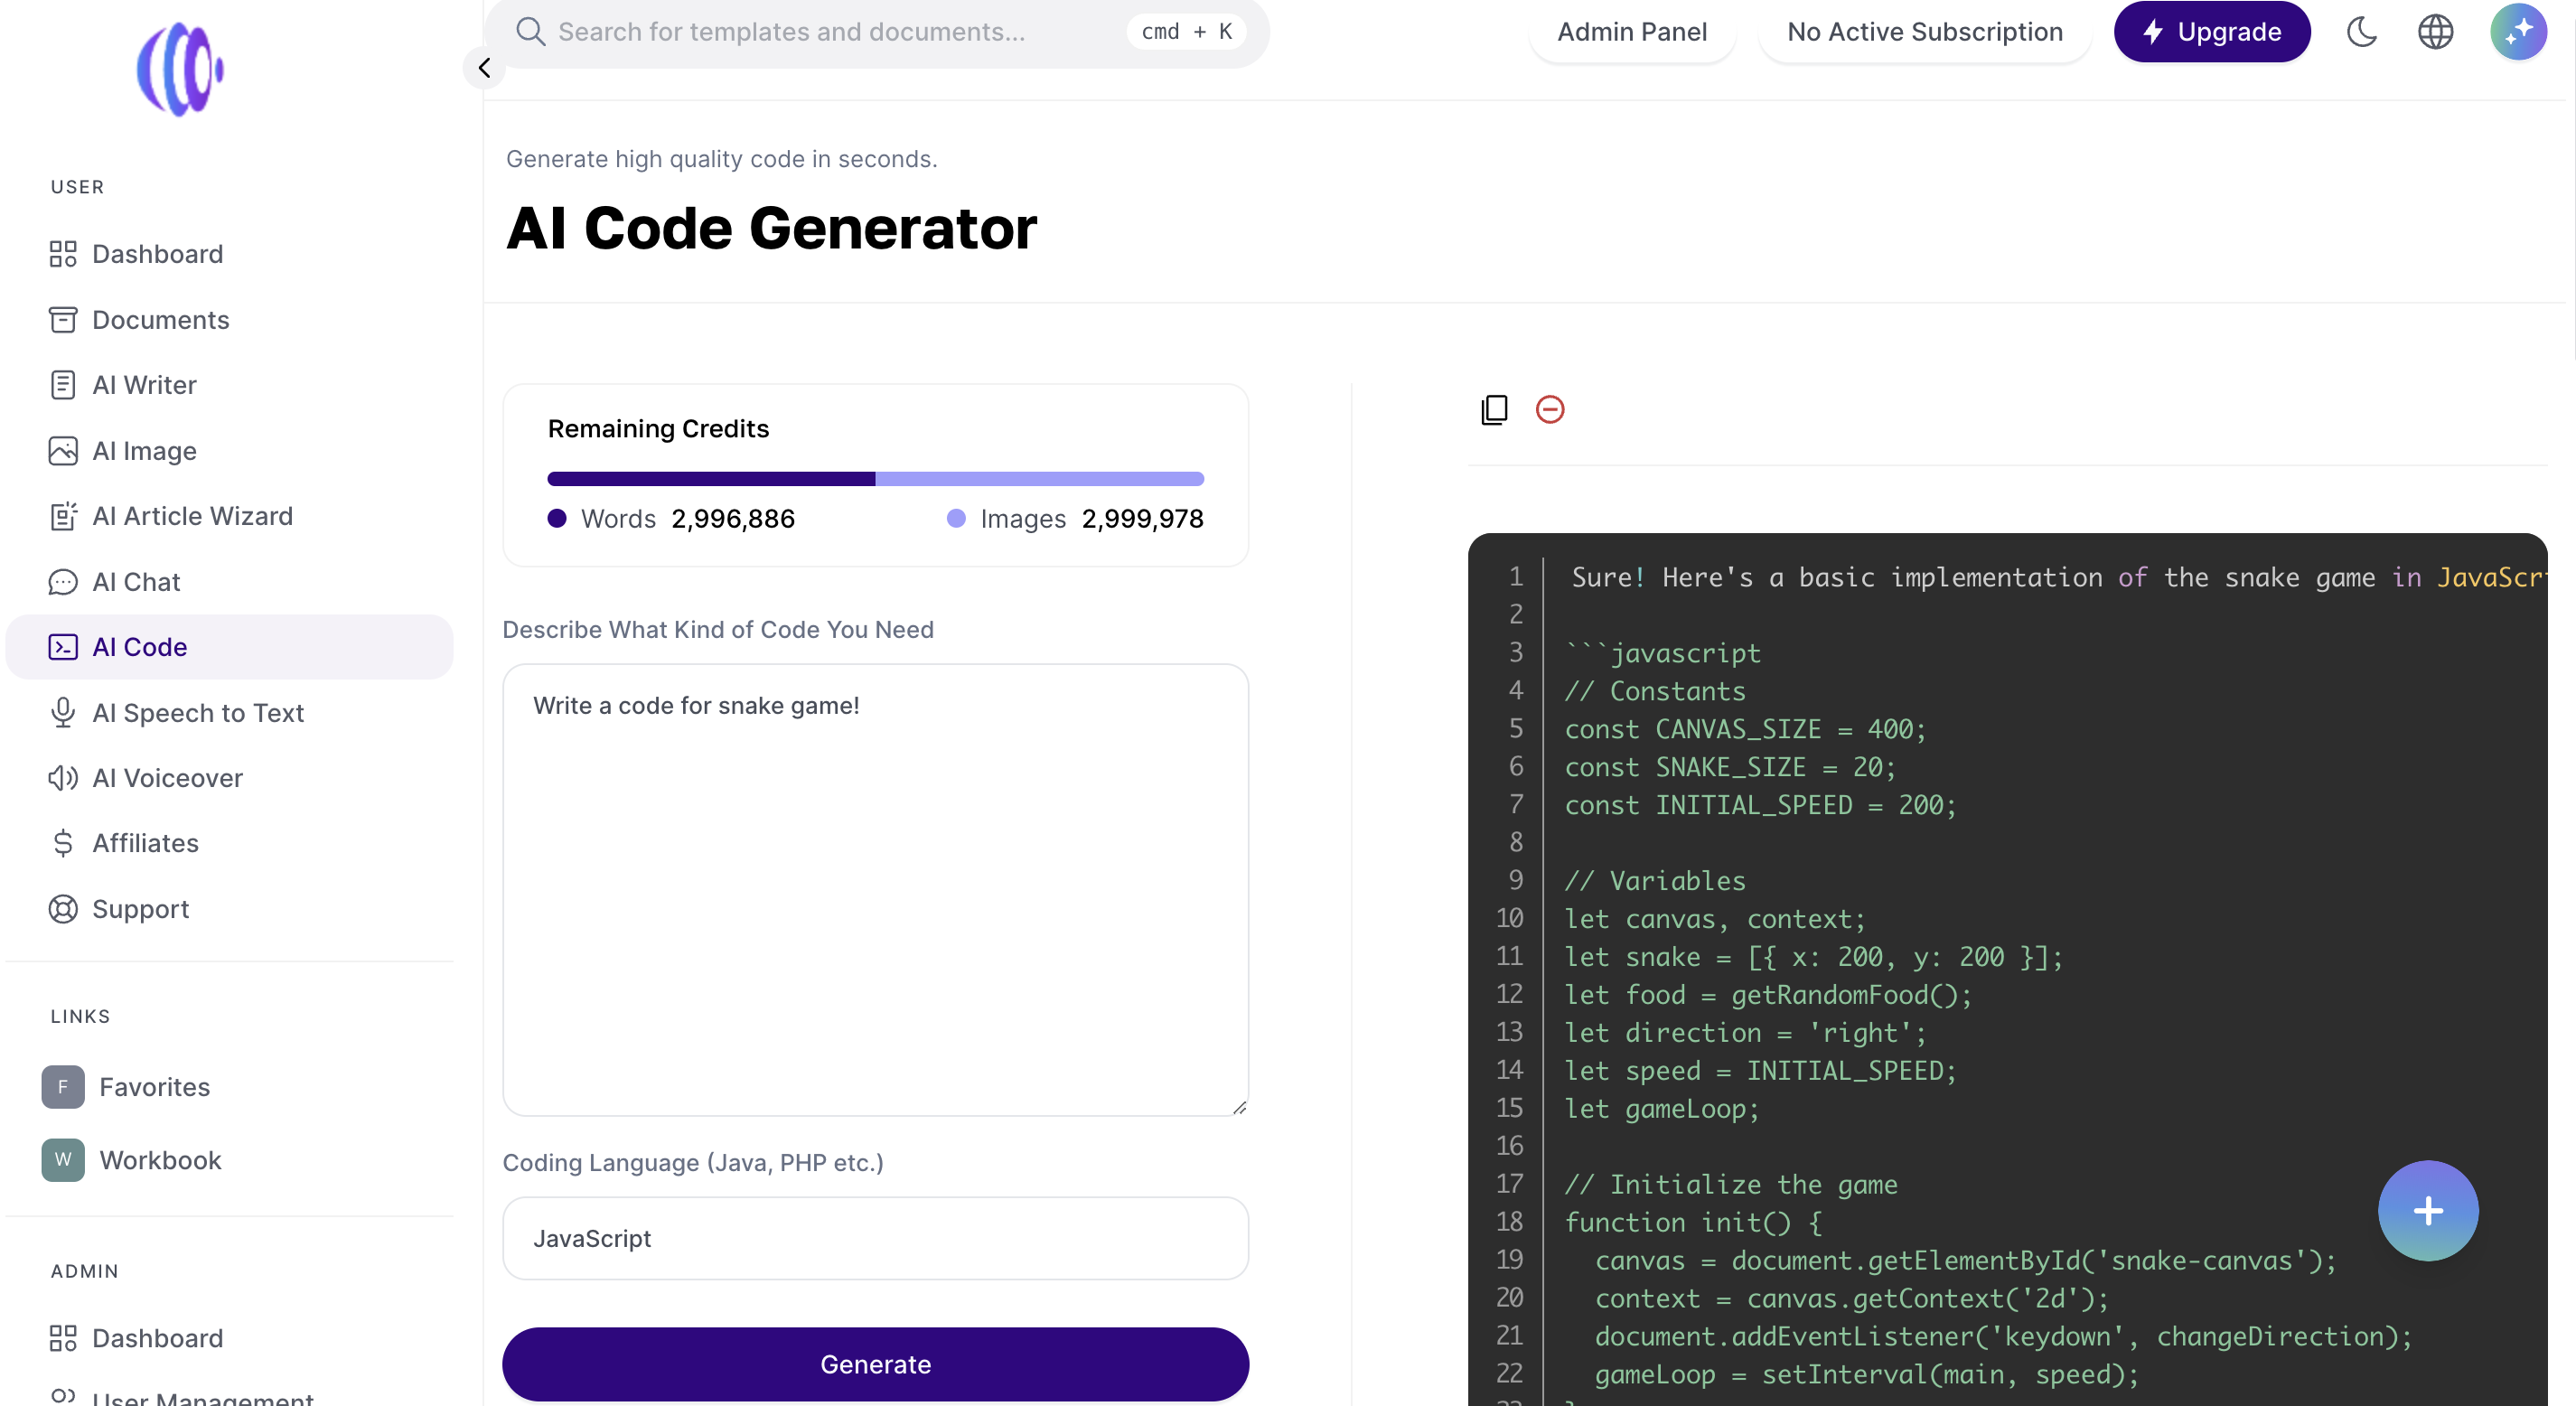Click the Admin Dashboard grid icon
The width and height of the screenshot is (2576, 1406).
(63, 1338)
